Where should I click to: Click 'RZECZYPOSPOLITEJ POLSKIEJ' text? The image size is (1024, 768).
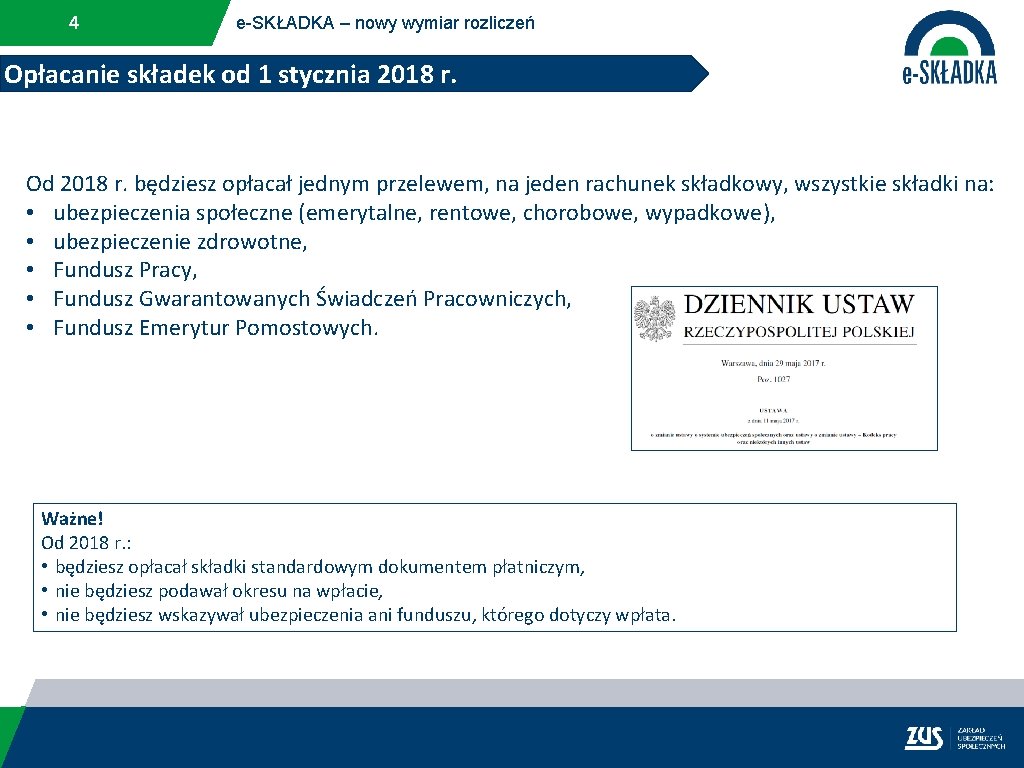[x=799, y=332]
